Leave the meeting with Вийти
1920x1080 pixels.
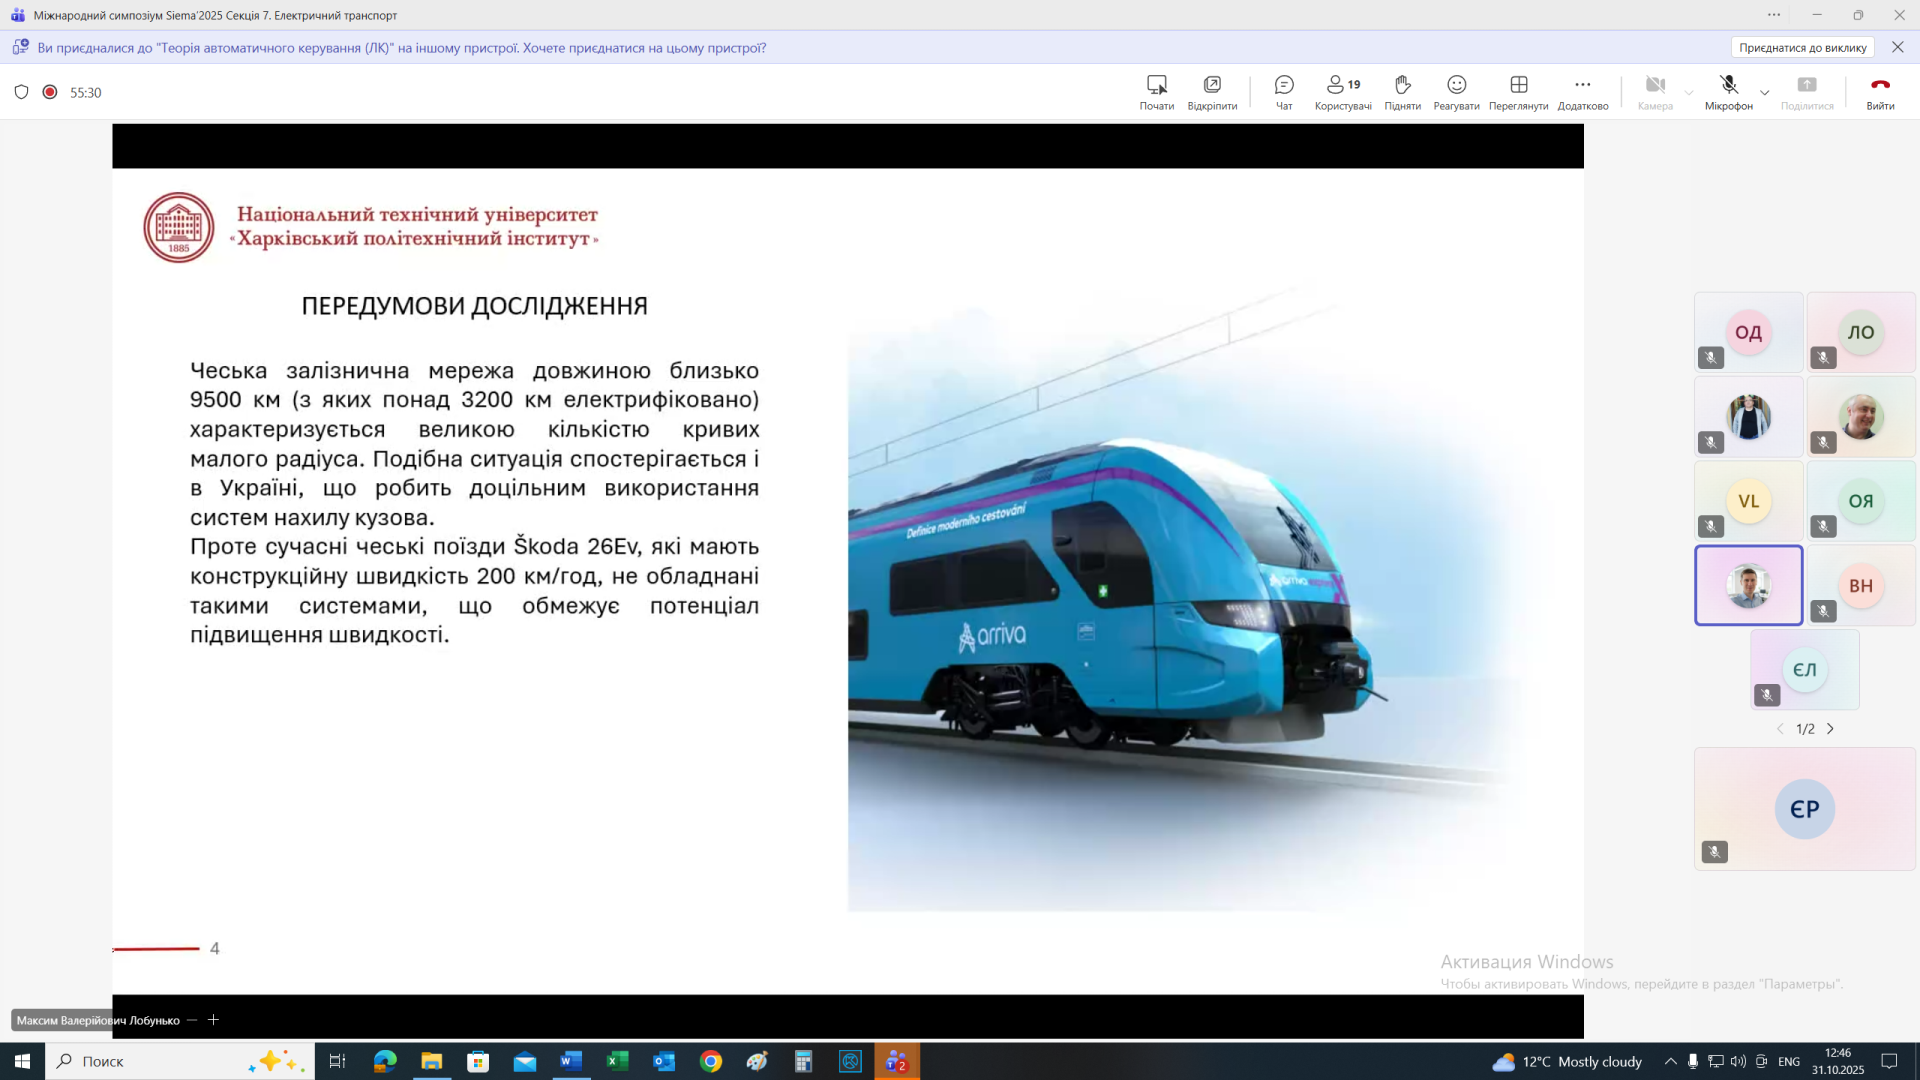(1880, 91)
